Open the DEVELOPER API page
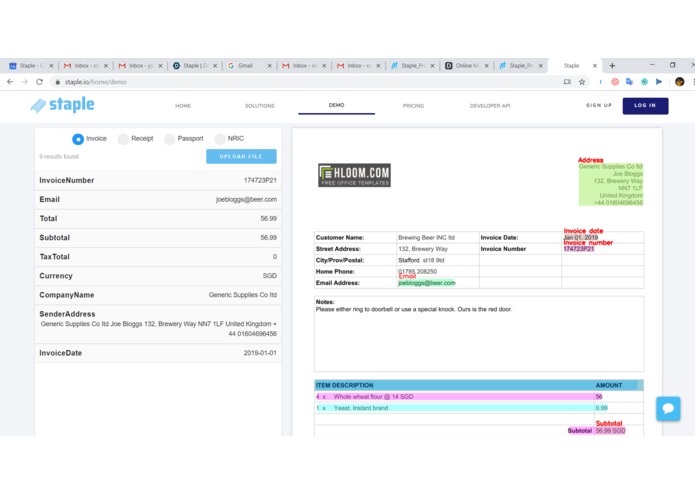The width and height of the screenshot is (695, 494). click(x=490, y=106)
